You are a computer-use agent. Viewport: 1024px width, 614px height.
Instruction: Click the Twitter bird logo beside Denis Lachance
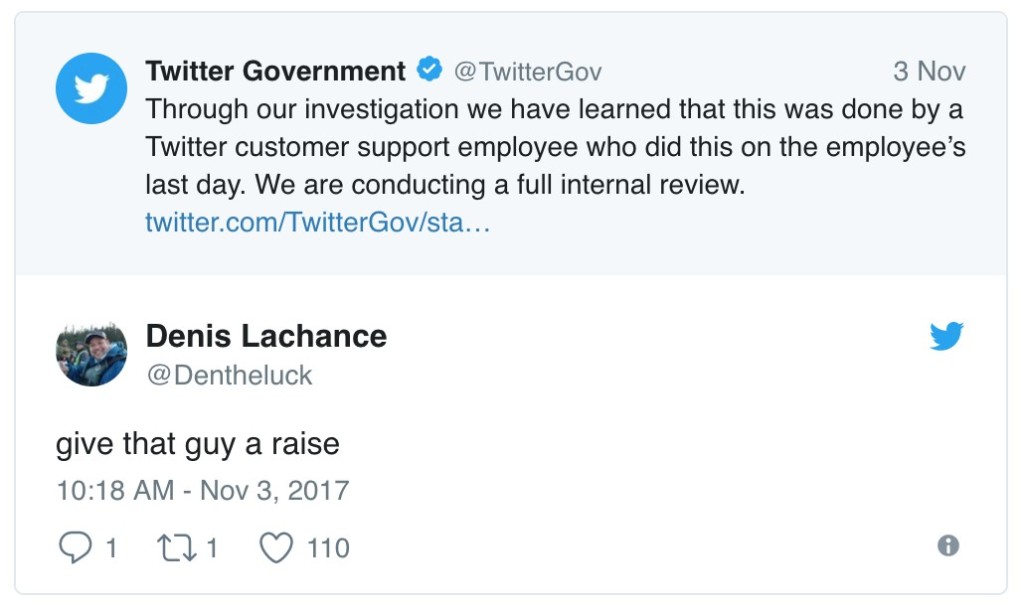point(946,336)
